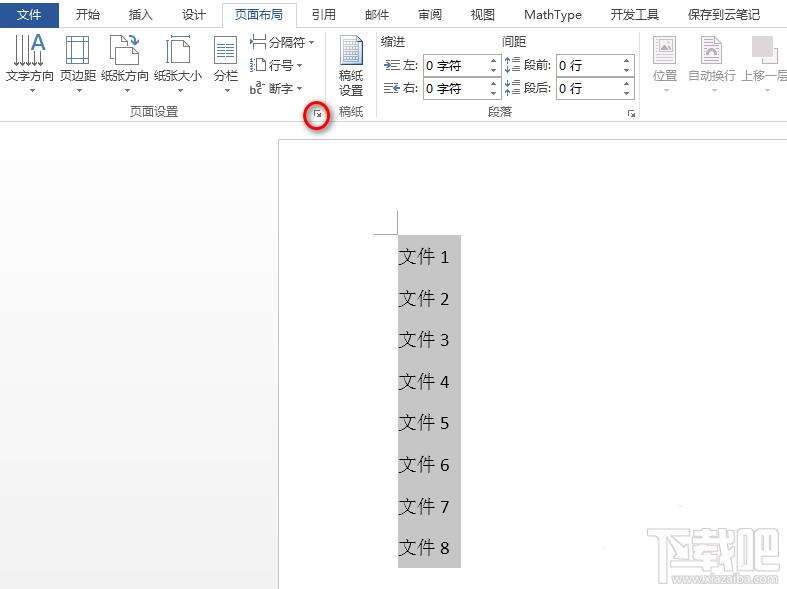Click the text line 文件 1
This screenshot has width=787, height=589.
[x=424, y=257]
